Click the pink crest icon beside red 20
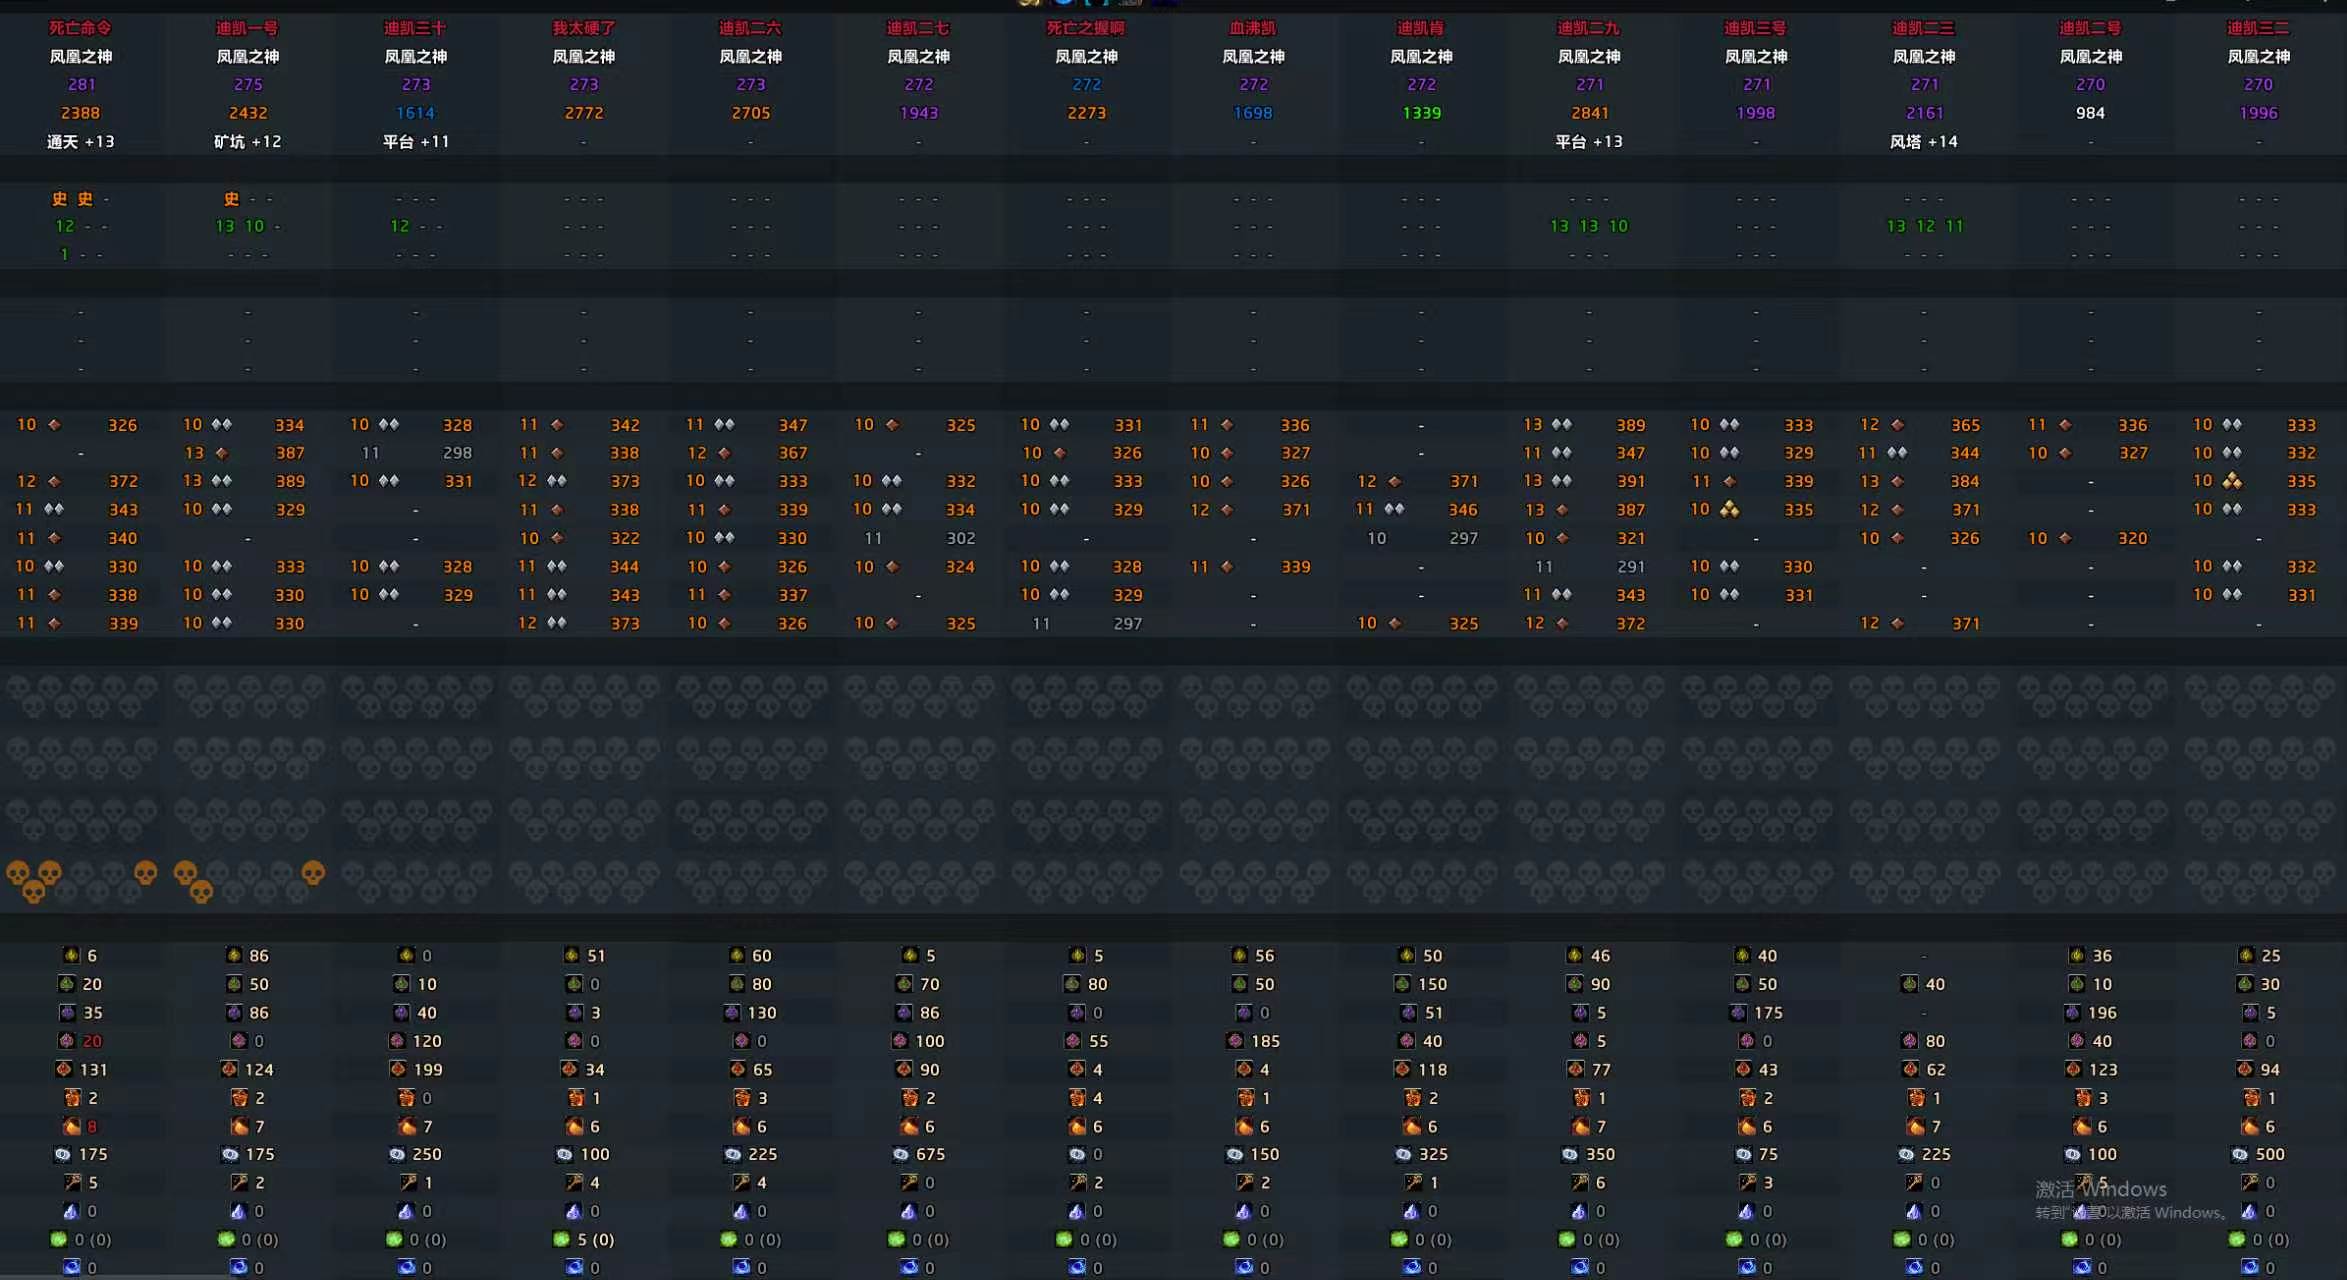The image size is (2347, 1280). 67,1041
